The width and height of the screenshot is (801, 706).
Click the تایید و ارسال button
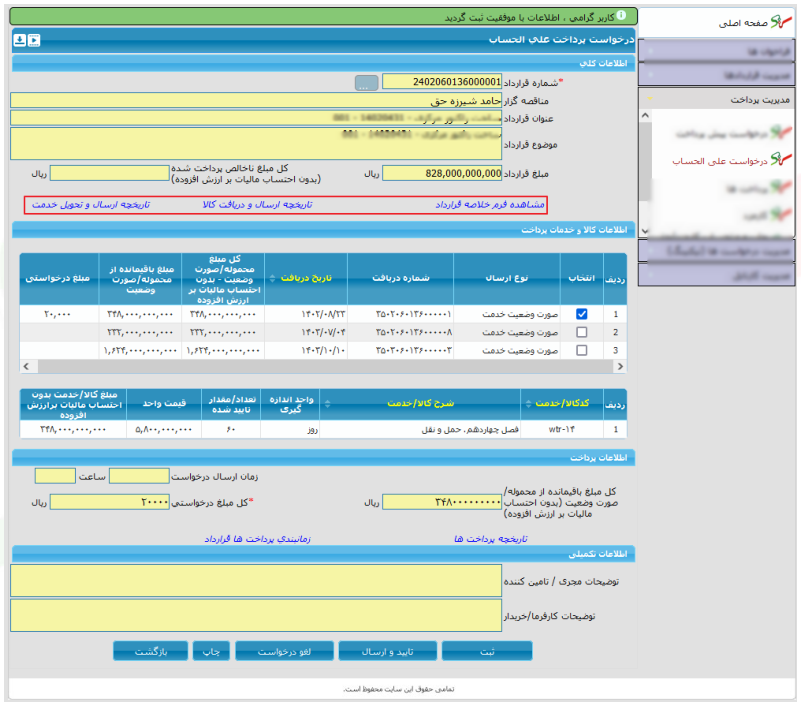[388, 651]
